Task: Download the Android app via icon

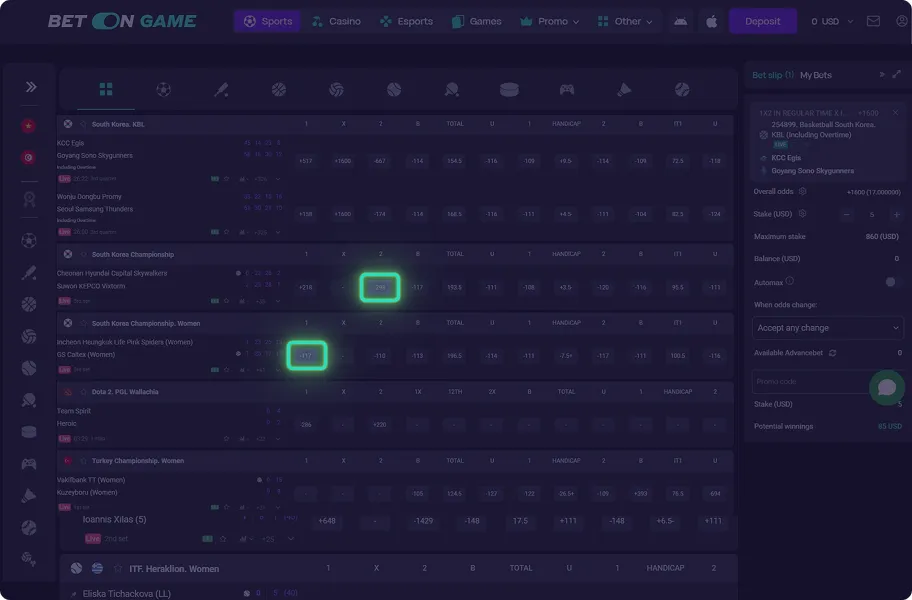Action: (x=681, y=21)
